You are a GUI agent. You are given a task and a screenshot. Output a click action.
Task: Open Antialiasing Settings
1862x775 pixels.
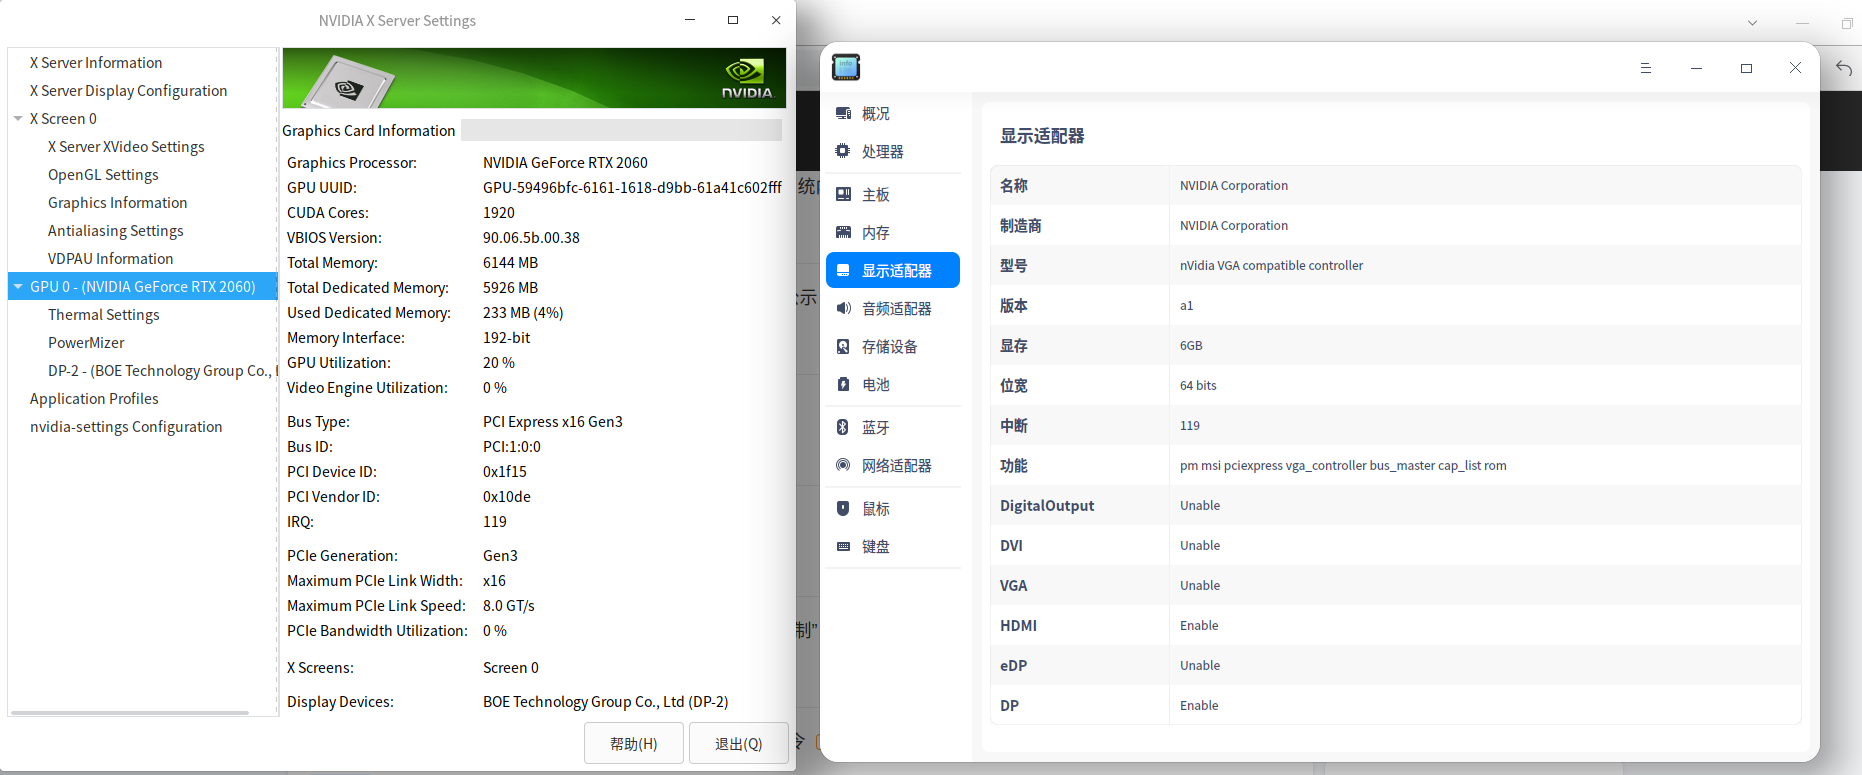[x=116, y=231]
